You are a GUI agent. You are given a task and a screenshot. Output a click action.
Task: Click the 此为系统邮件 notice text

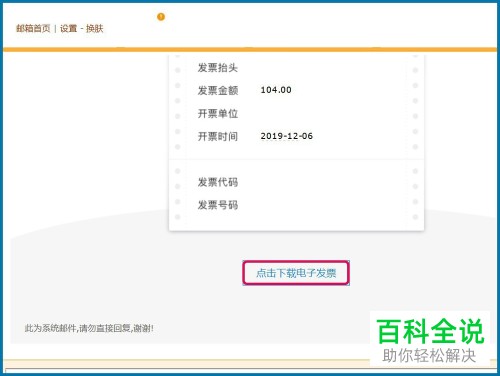89,328
